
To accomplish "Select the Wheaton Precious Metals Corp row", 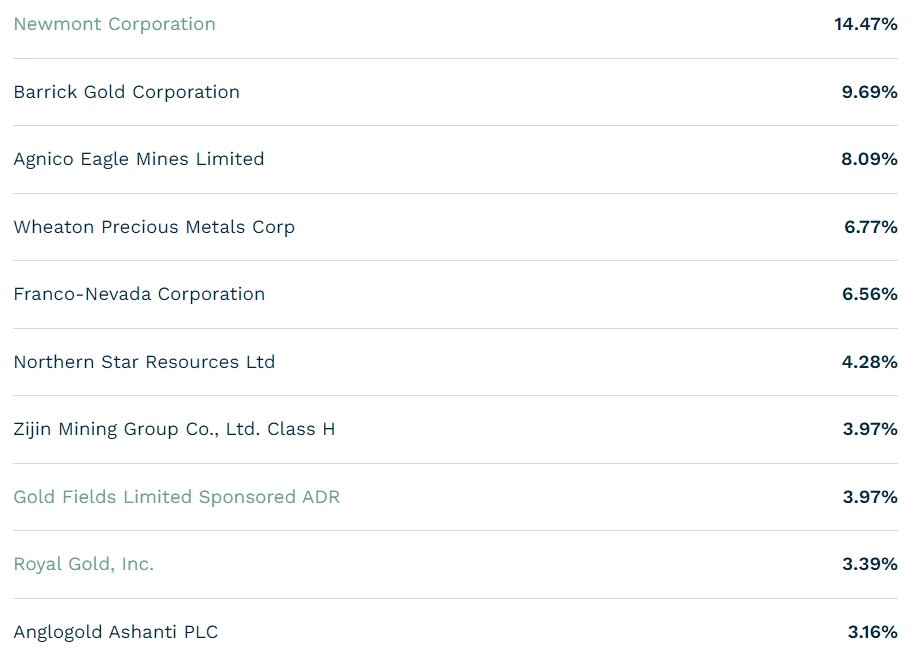I will [455, 227].
